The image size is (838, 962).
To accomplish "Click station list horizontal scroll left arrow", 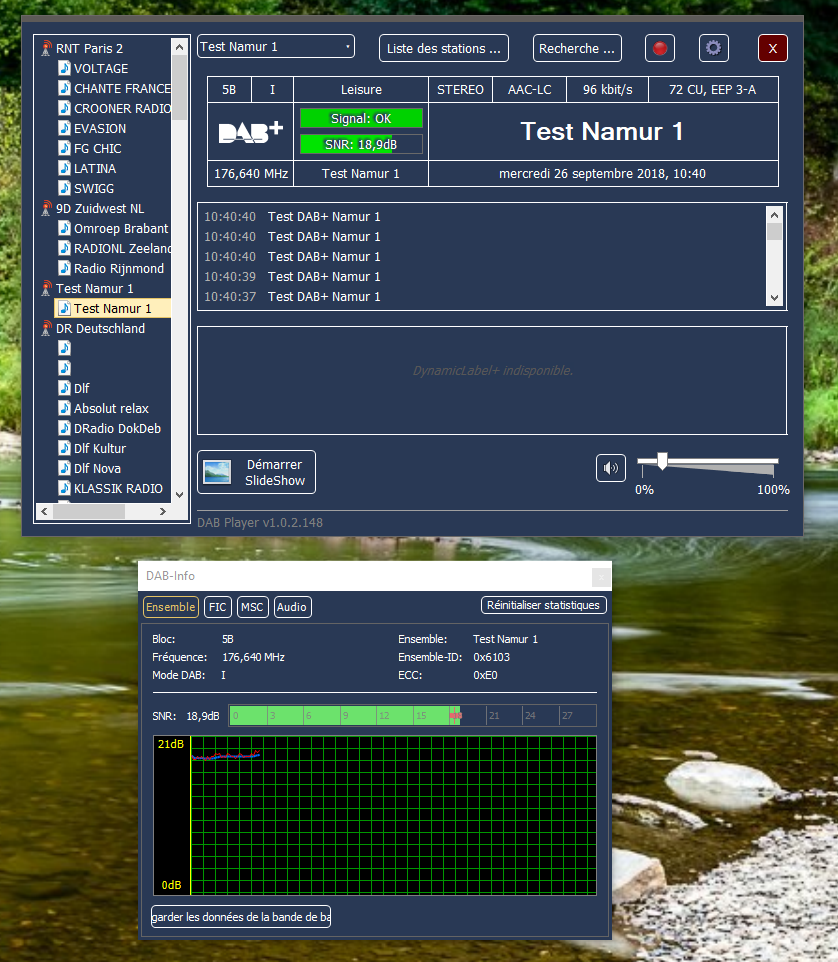I will [44, 511].
